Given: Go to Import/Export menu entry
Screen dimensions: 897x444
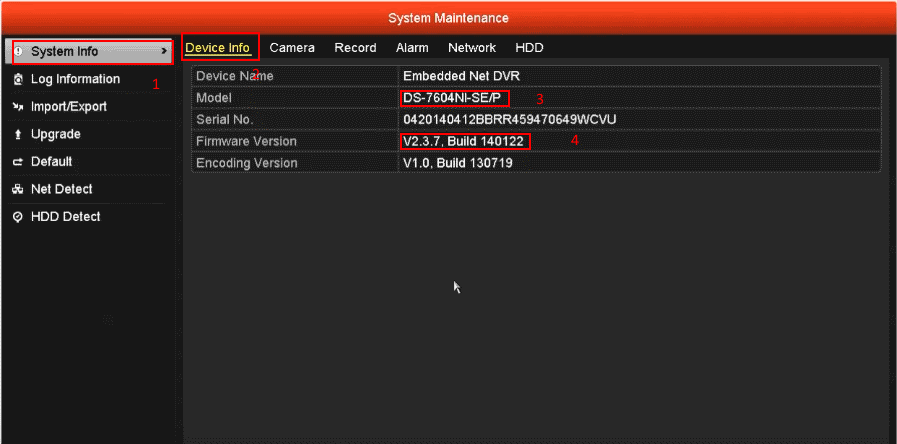Looking at the screenshot, I should (x=69, y=106).
